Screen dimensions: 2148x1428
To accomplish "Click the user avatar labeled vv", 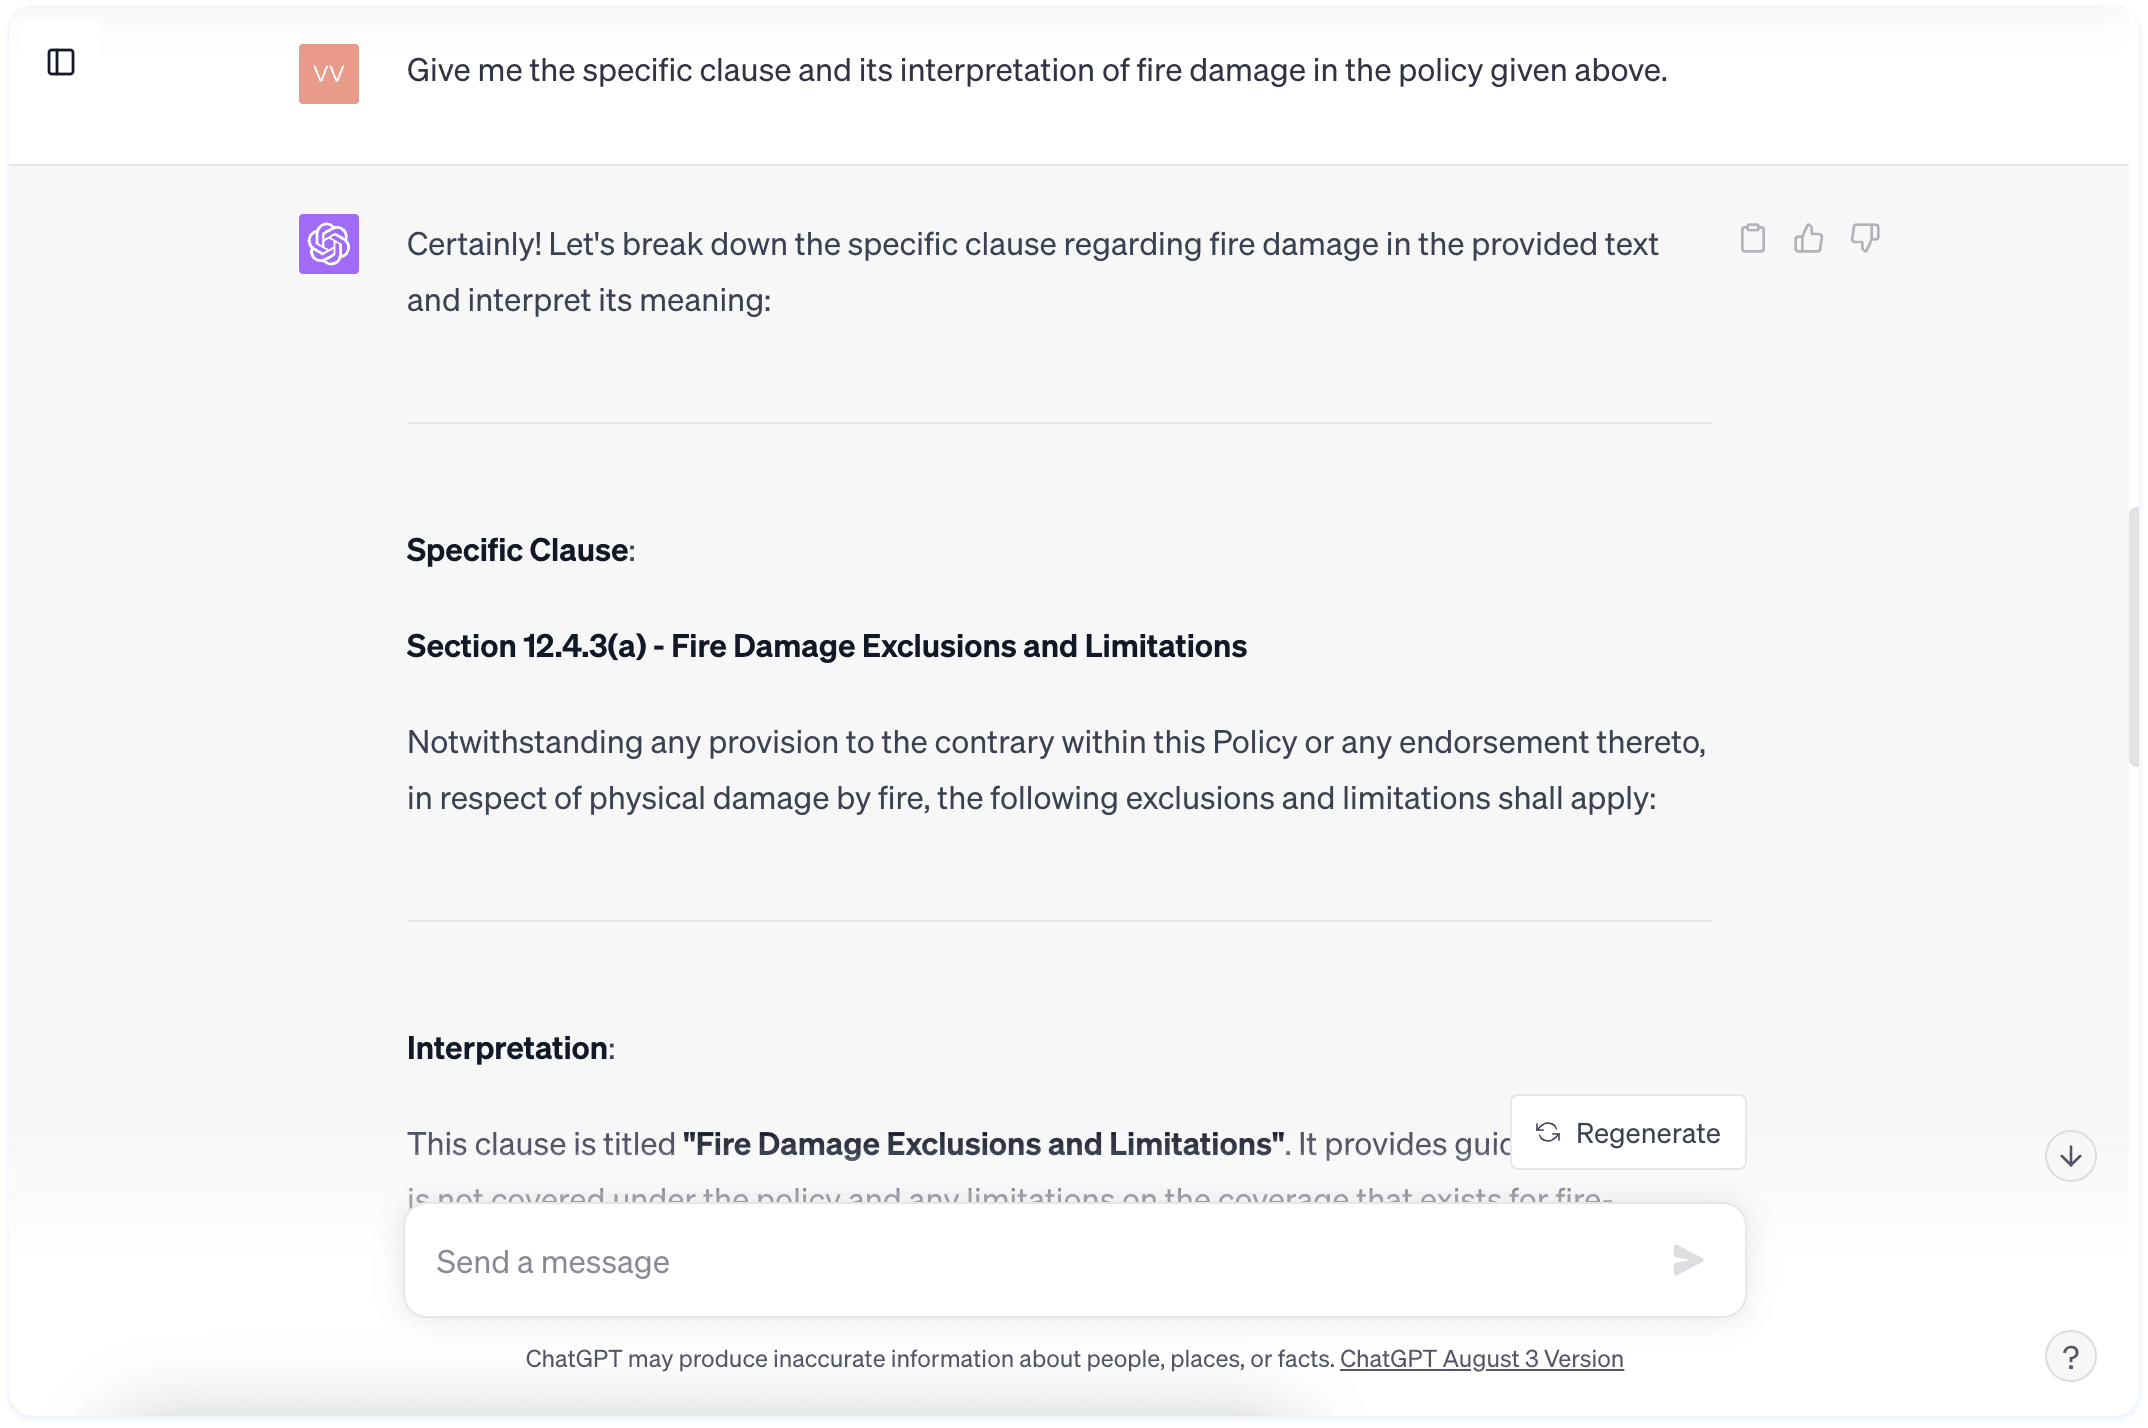I will (328, 73).
